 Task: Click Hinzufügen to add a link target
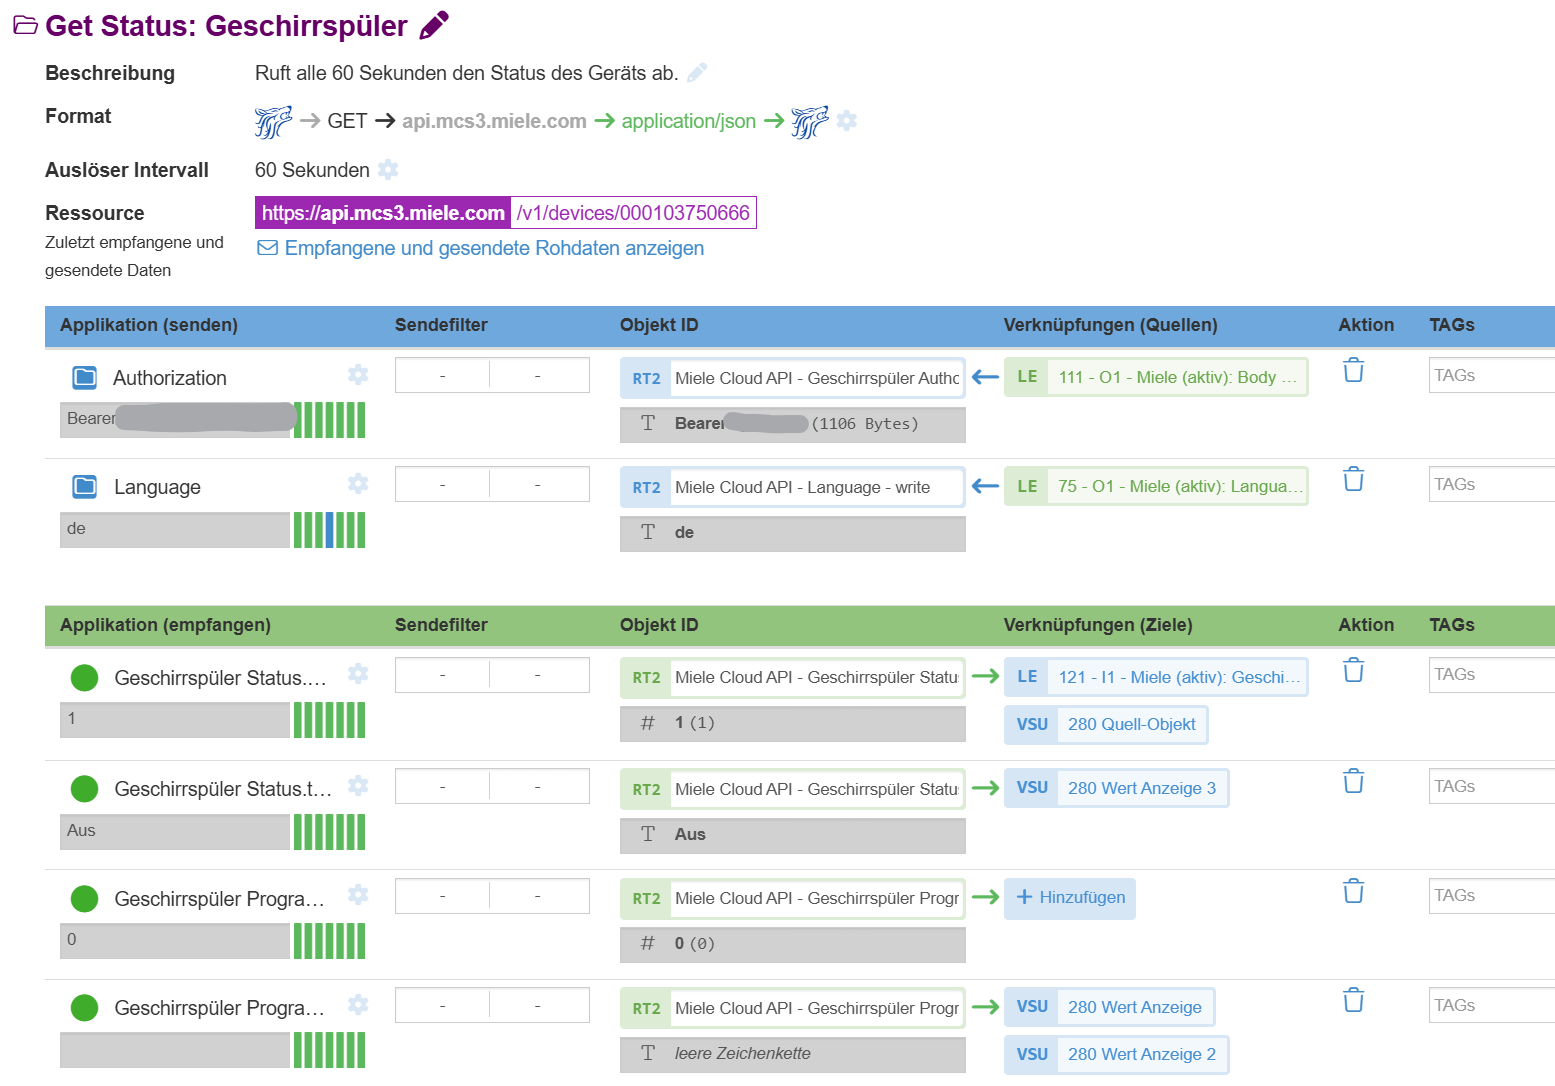tap(1070, 898)
